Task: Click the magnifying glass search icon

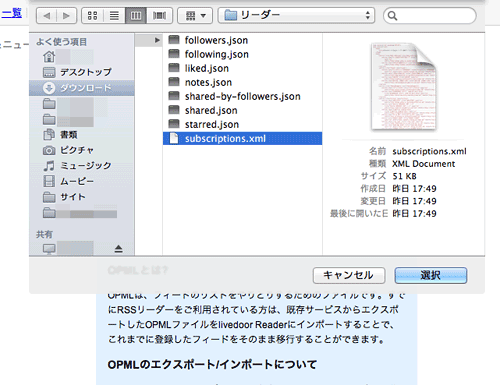Action: [393, 16]
